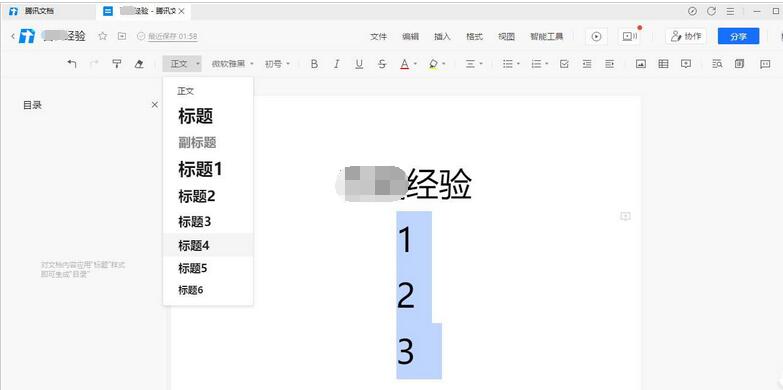The image size is (783, 390).
Task: Apply the red font color (A)
Action: point(404,64)
